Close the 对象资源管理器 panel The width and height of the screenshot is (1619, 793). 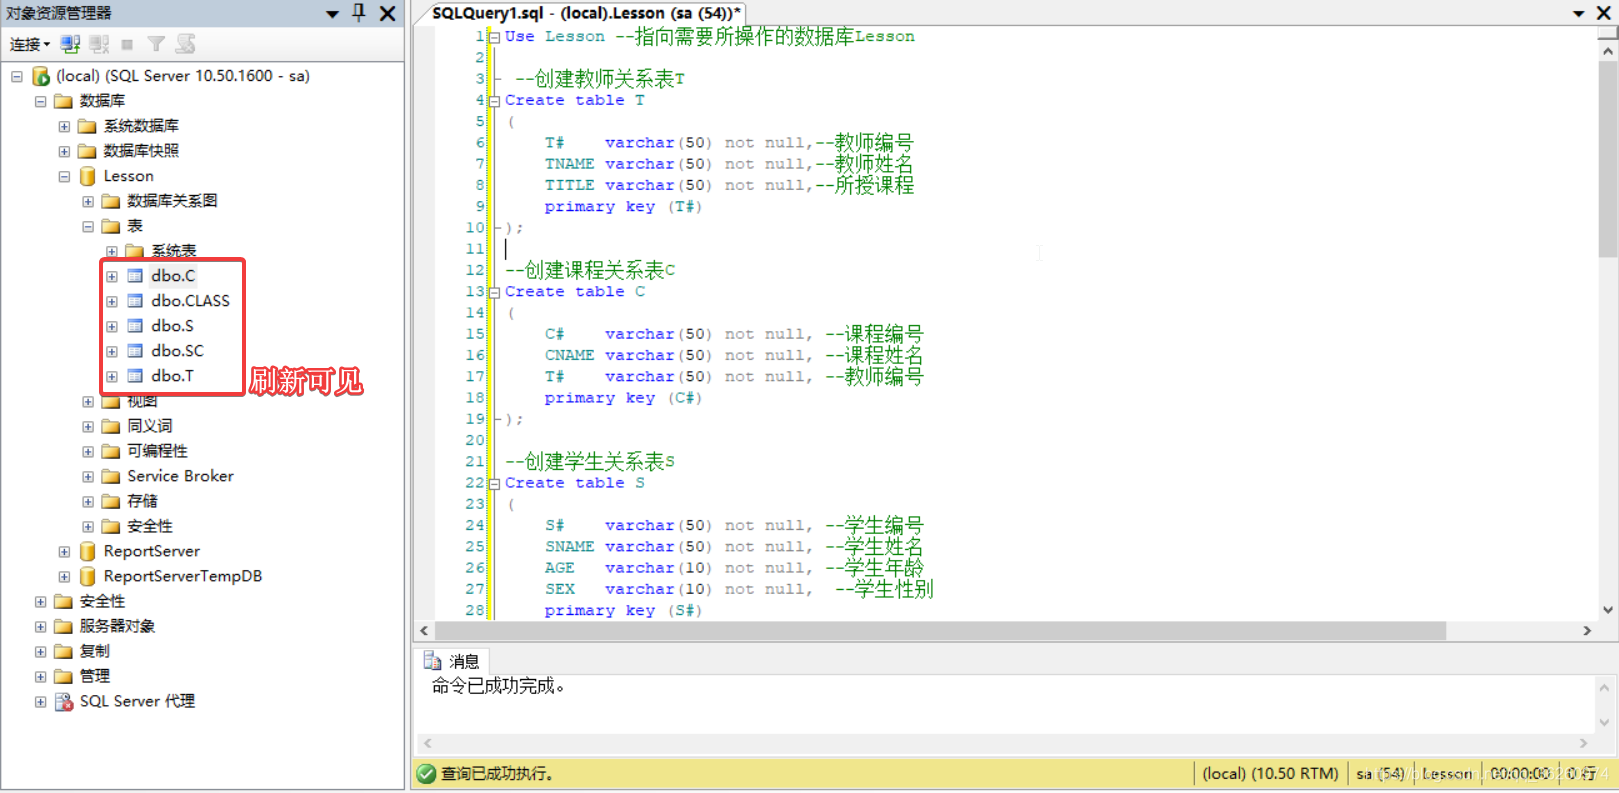(x=388, y=13)
